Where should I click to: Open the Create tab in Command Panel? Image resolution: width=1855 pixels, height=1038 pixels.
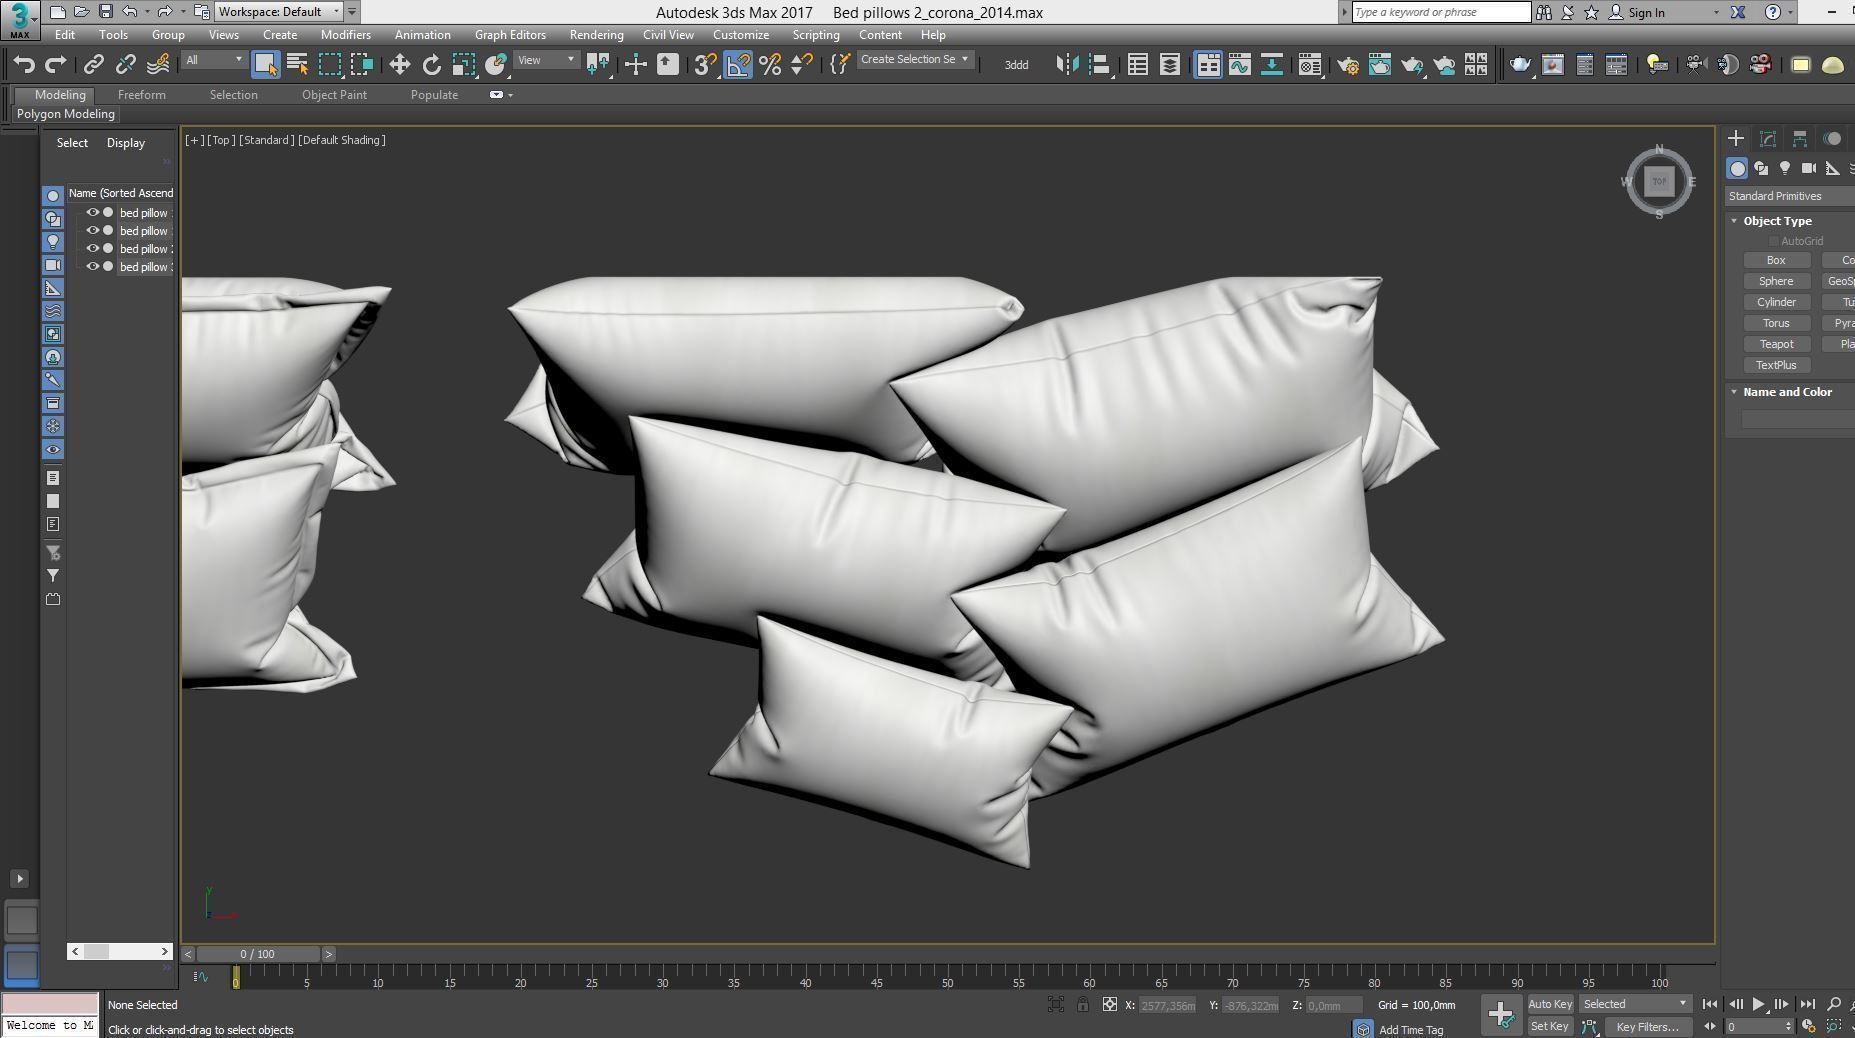click(x=1736, y=139)
